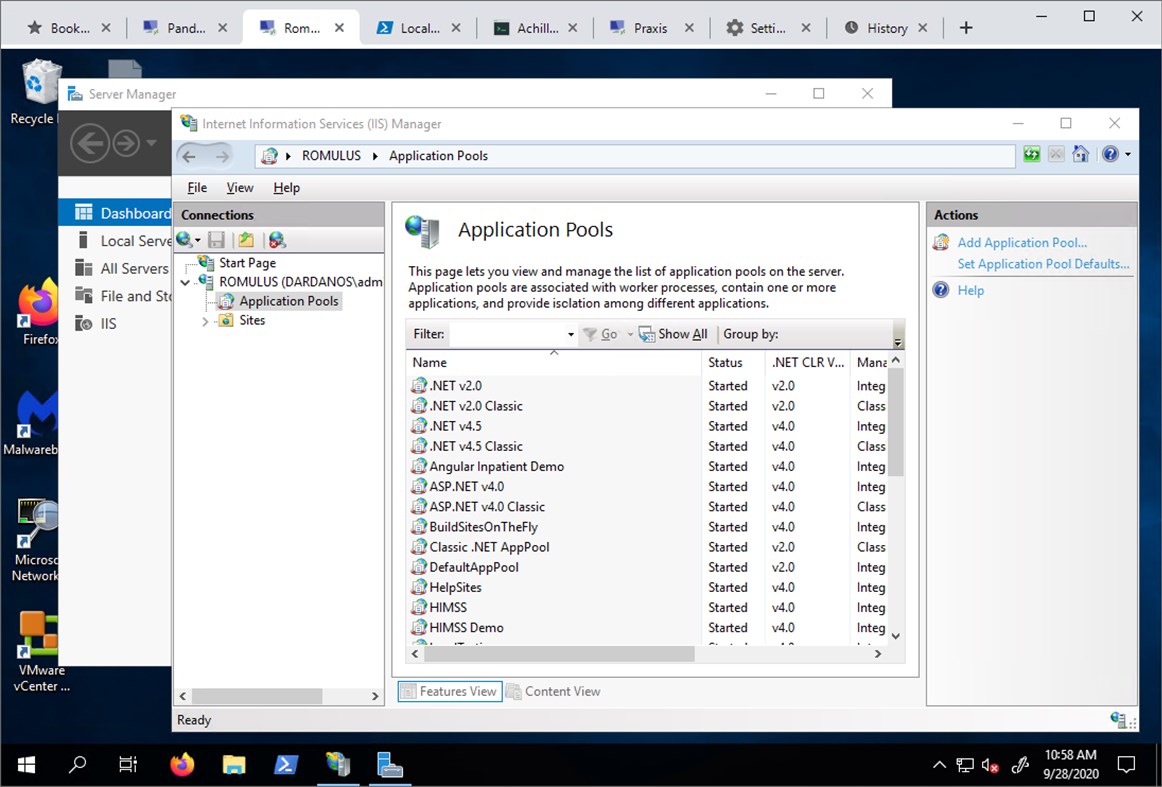Click the IIS Manager forward navigation arrow
Screen dimensions: 1162x787
pyautogui.click(x=222, y=156)
